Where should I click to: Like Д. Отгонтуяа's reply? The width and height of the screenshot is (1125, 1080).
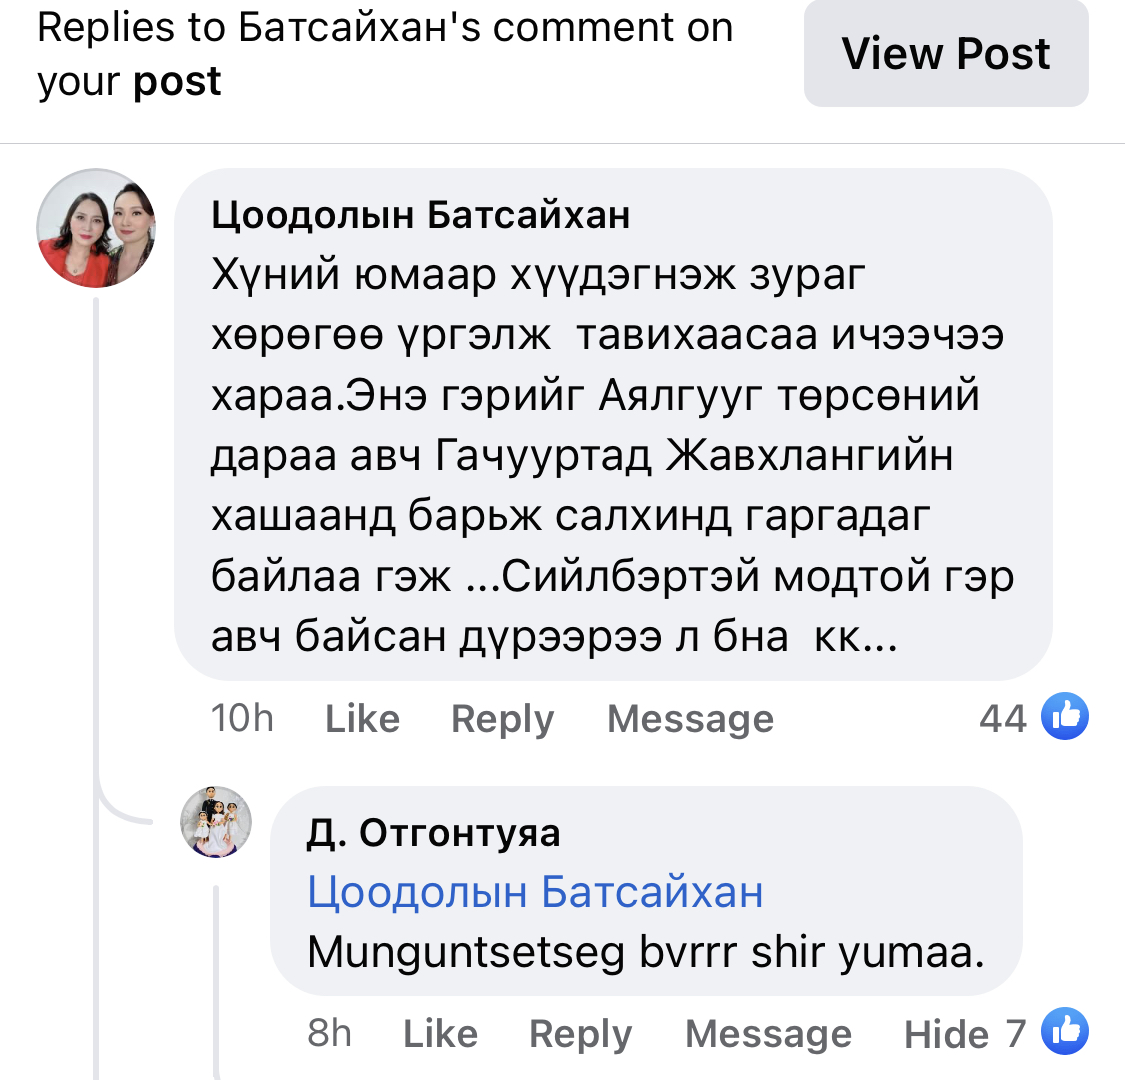click(440, 1033)
